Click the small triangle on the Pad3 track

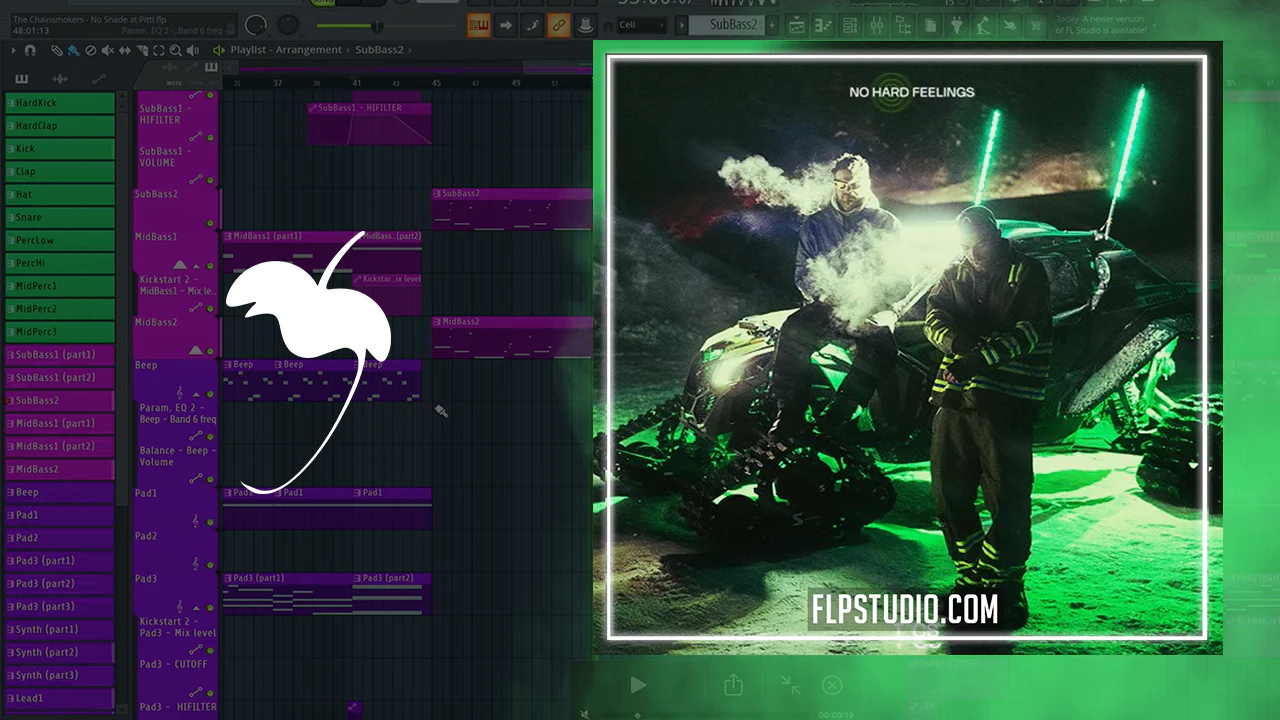(x=196, y=607)
